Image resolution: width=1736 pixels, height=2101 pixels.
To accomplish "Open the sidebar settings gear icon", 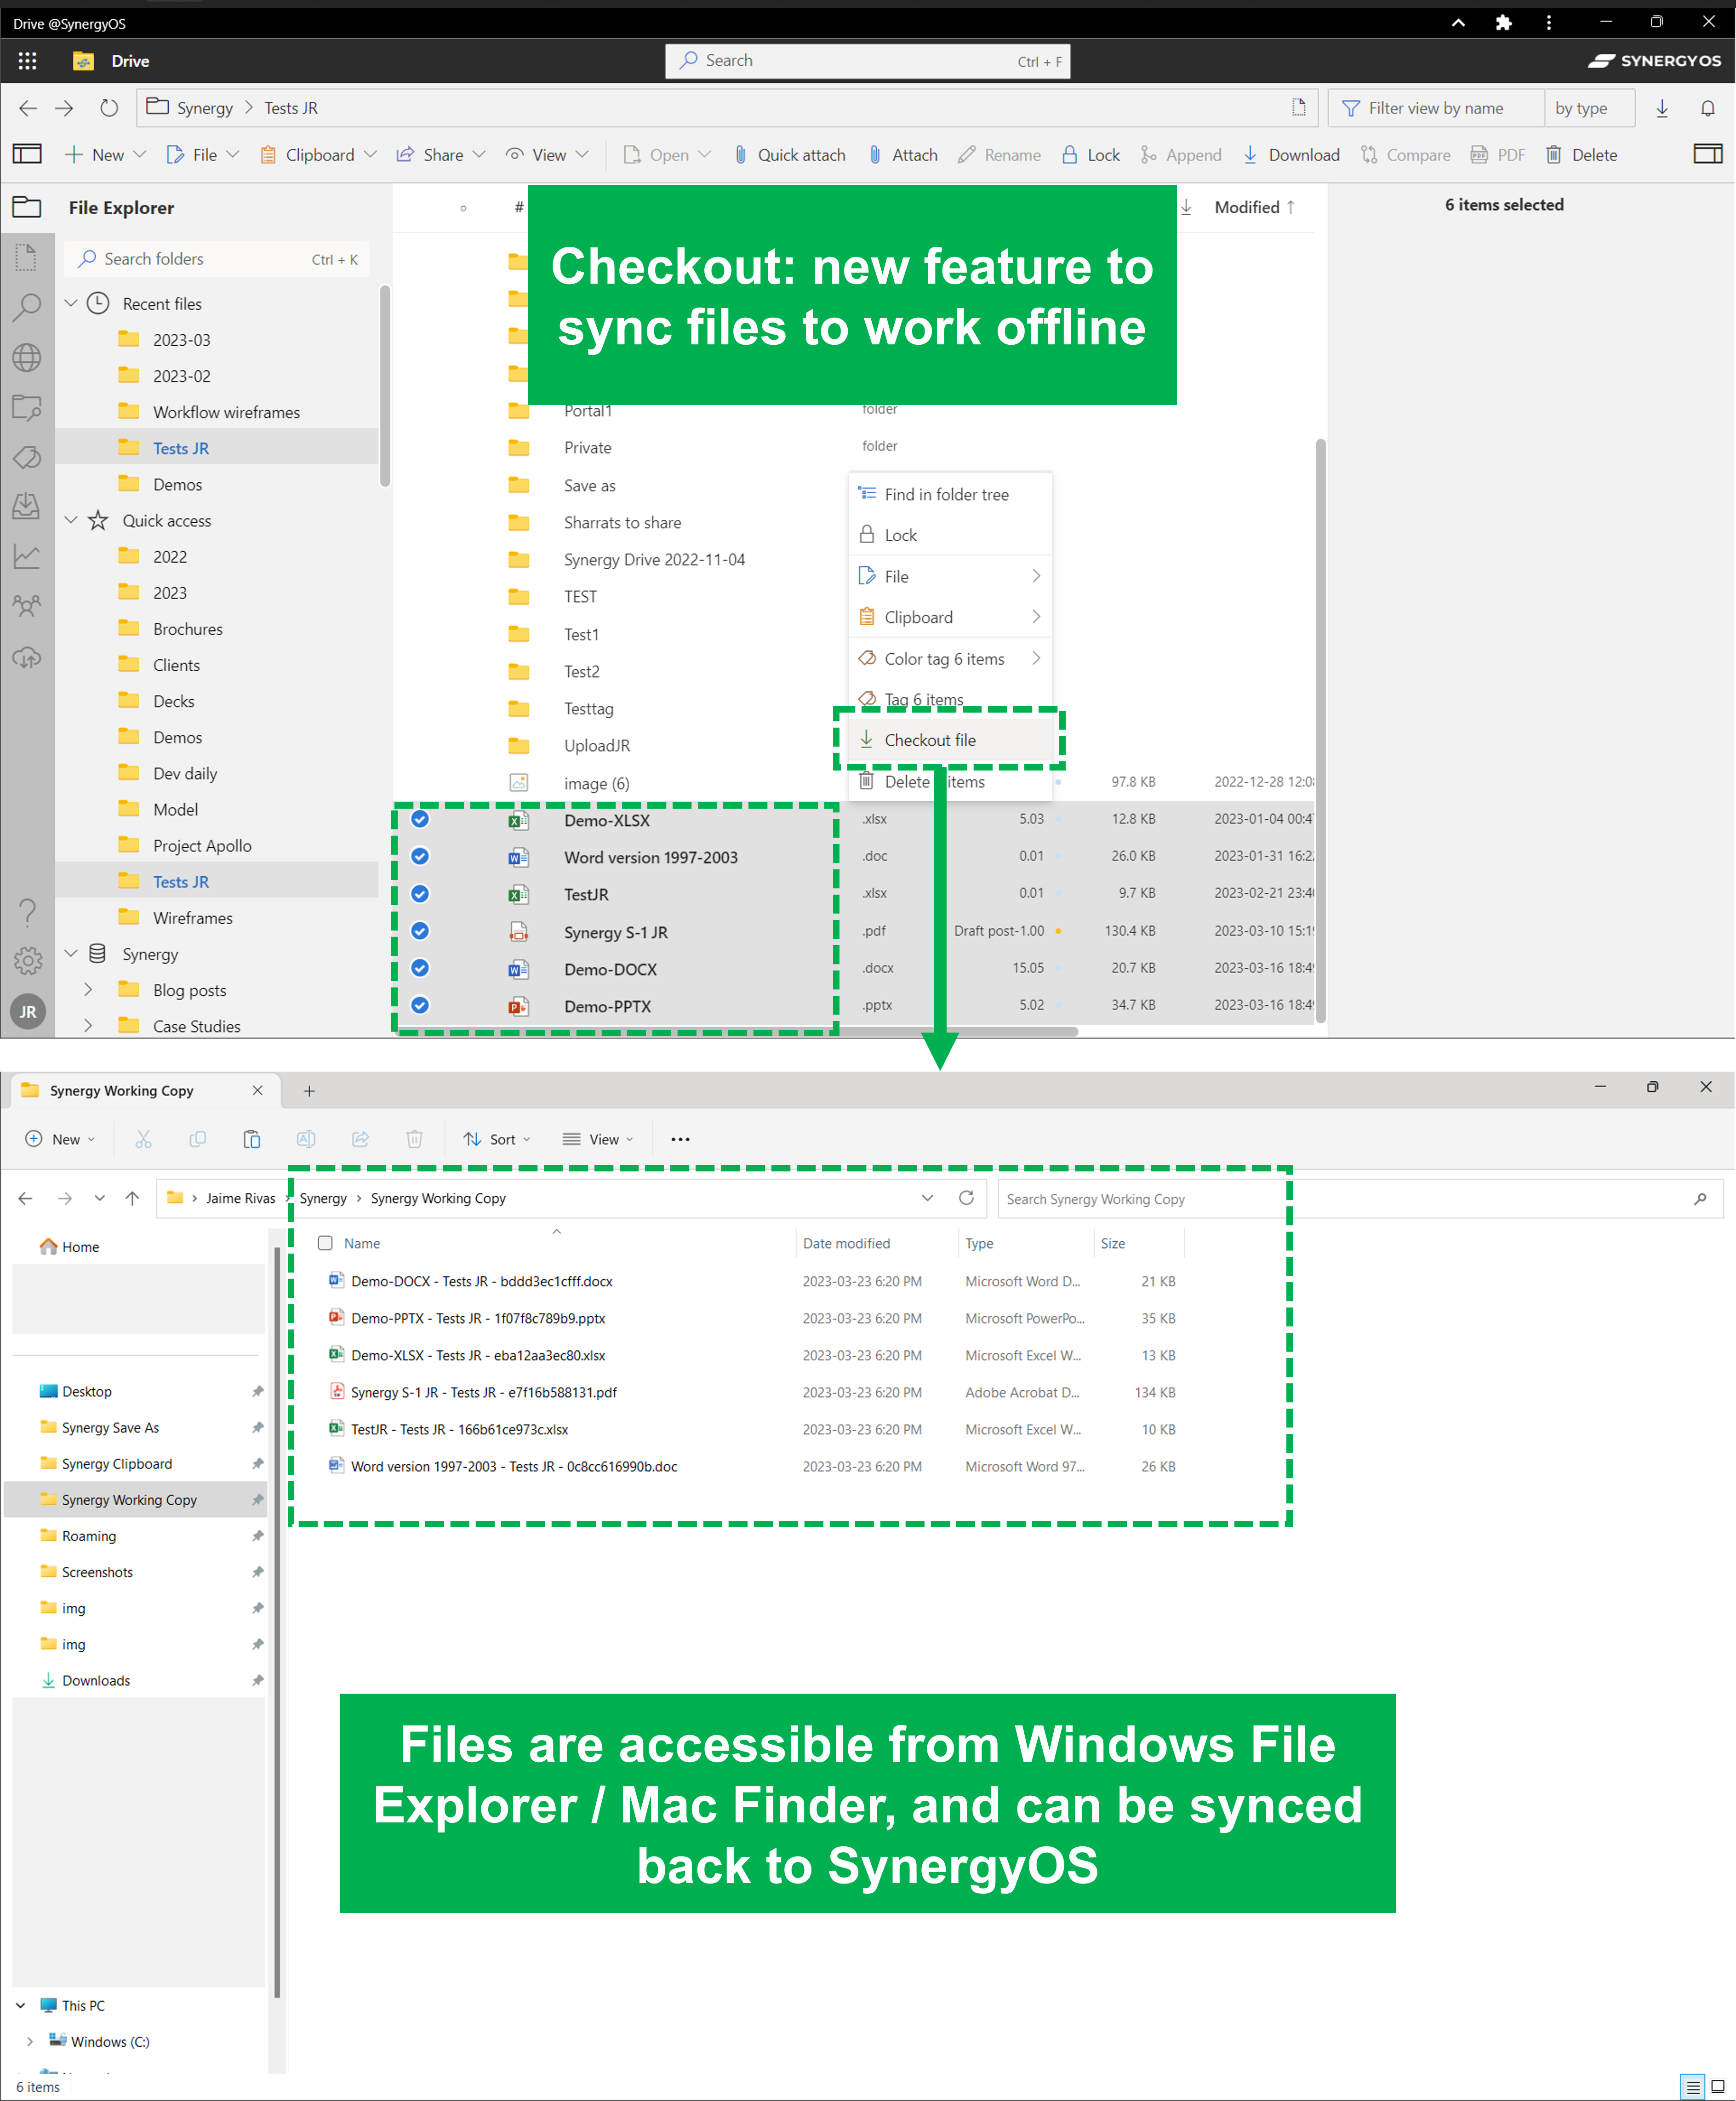I will tap(27, 961).
